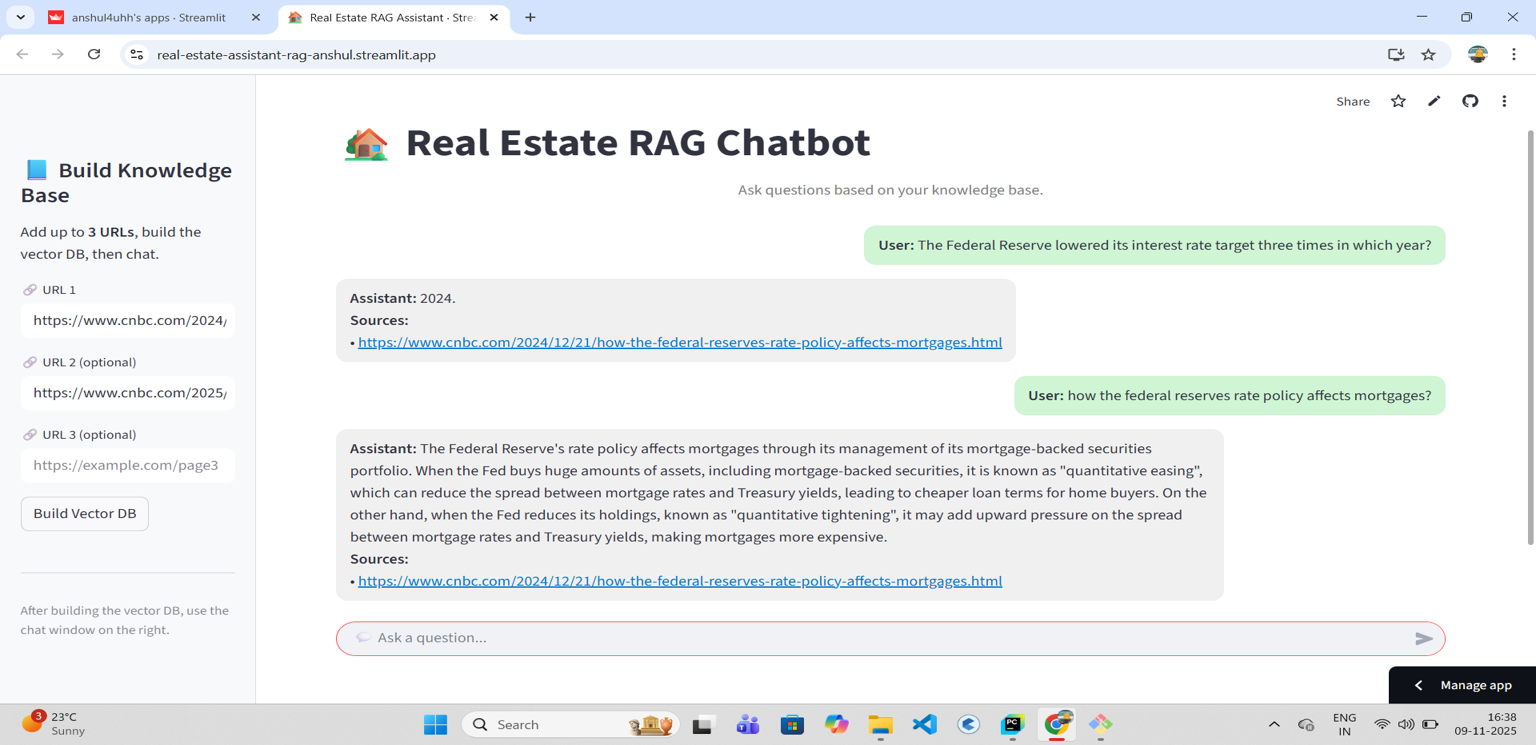
Task: Open the Chrome profile avatar
Action: (x=1477, y=55)
